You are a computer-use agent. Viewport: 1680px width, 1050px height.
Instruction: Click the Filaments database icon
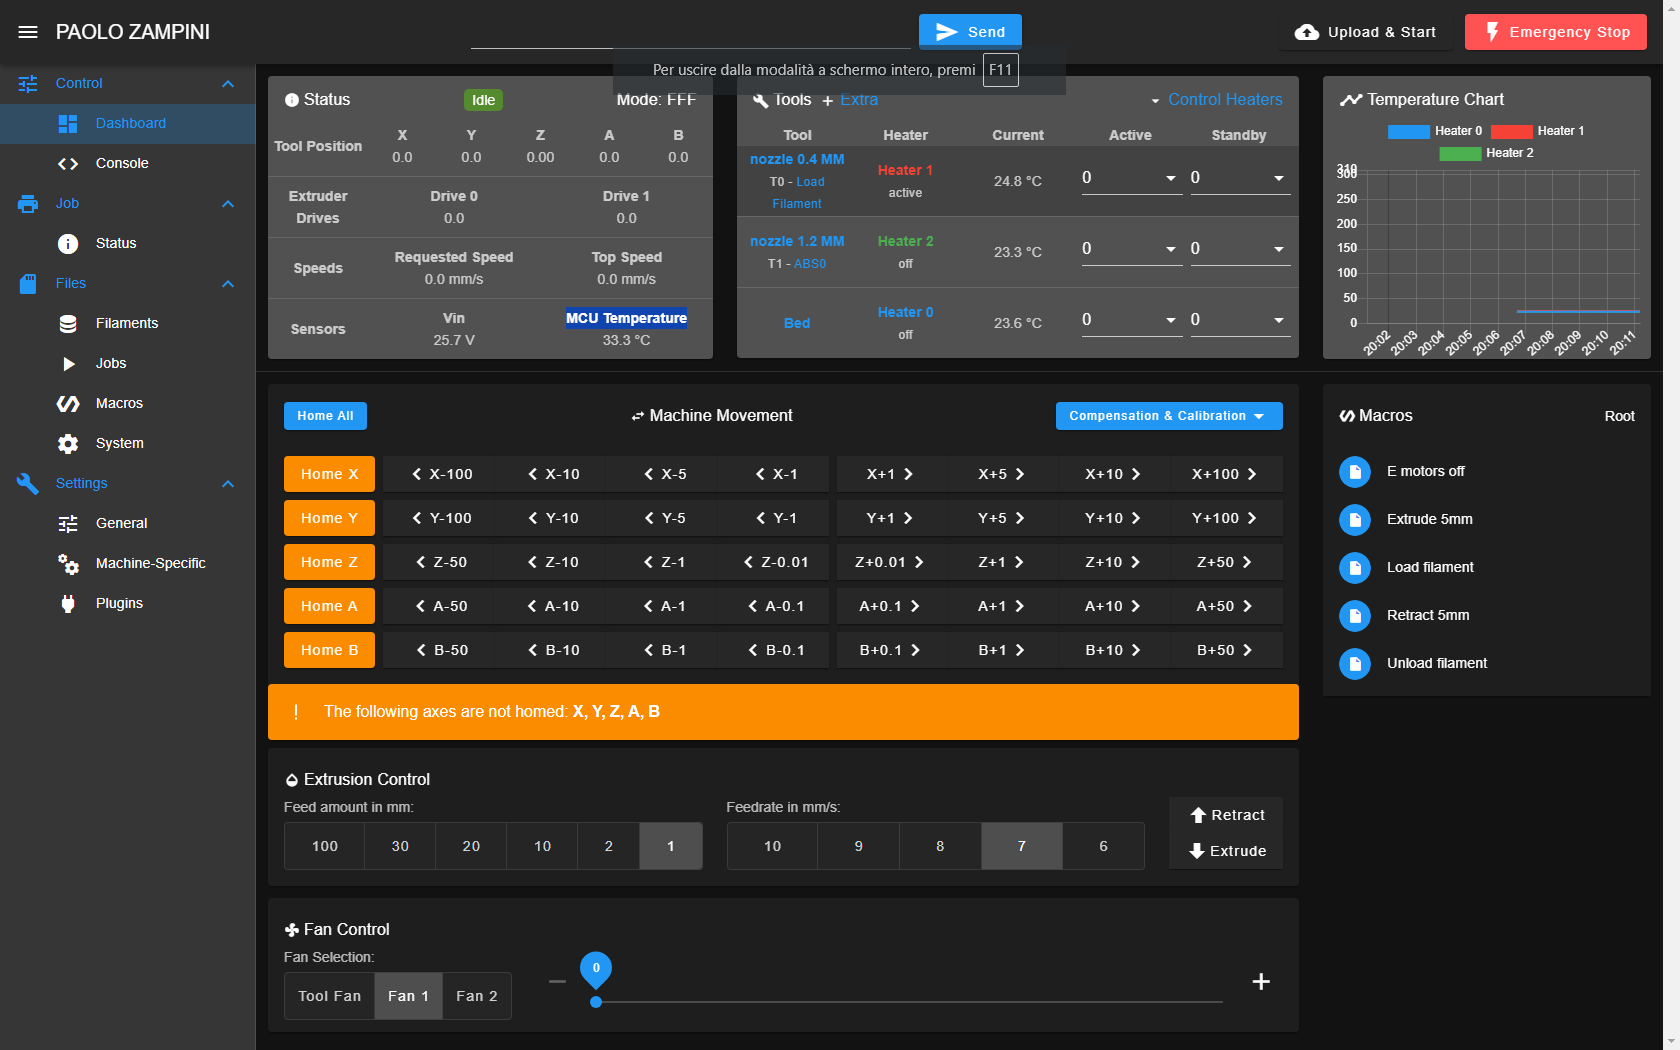pos(68,324)
